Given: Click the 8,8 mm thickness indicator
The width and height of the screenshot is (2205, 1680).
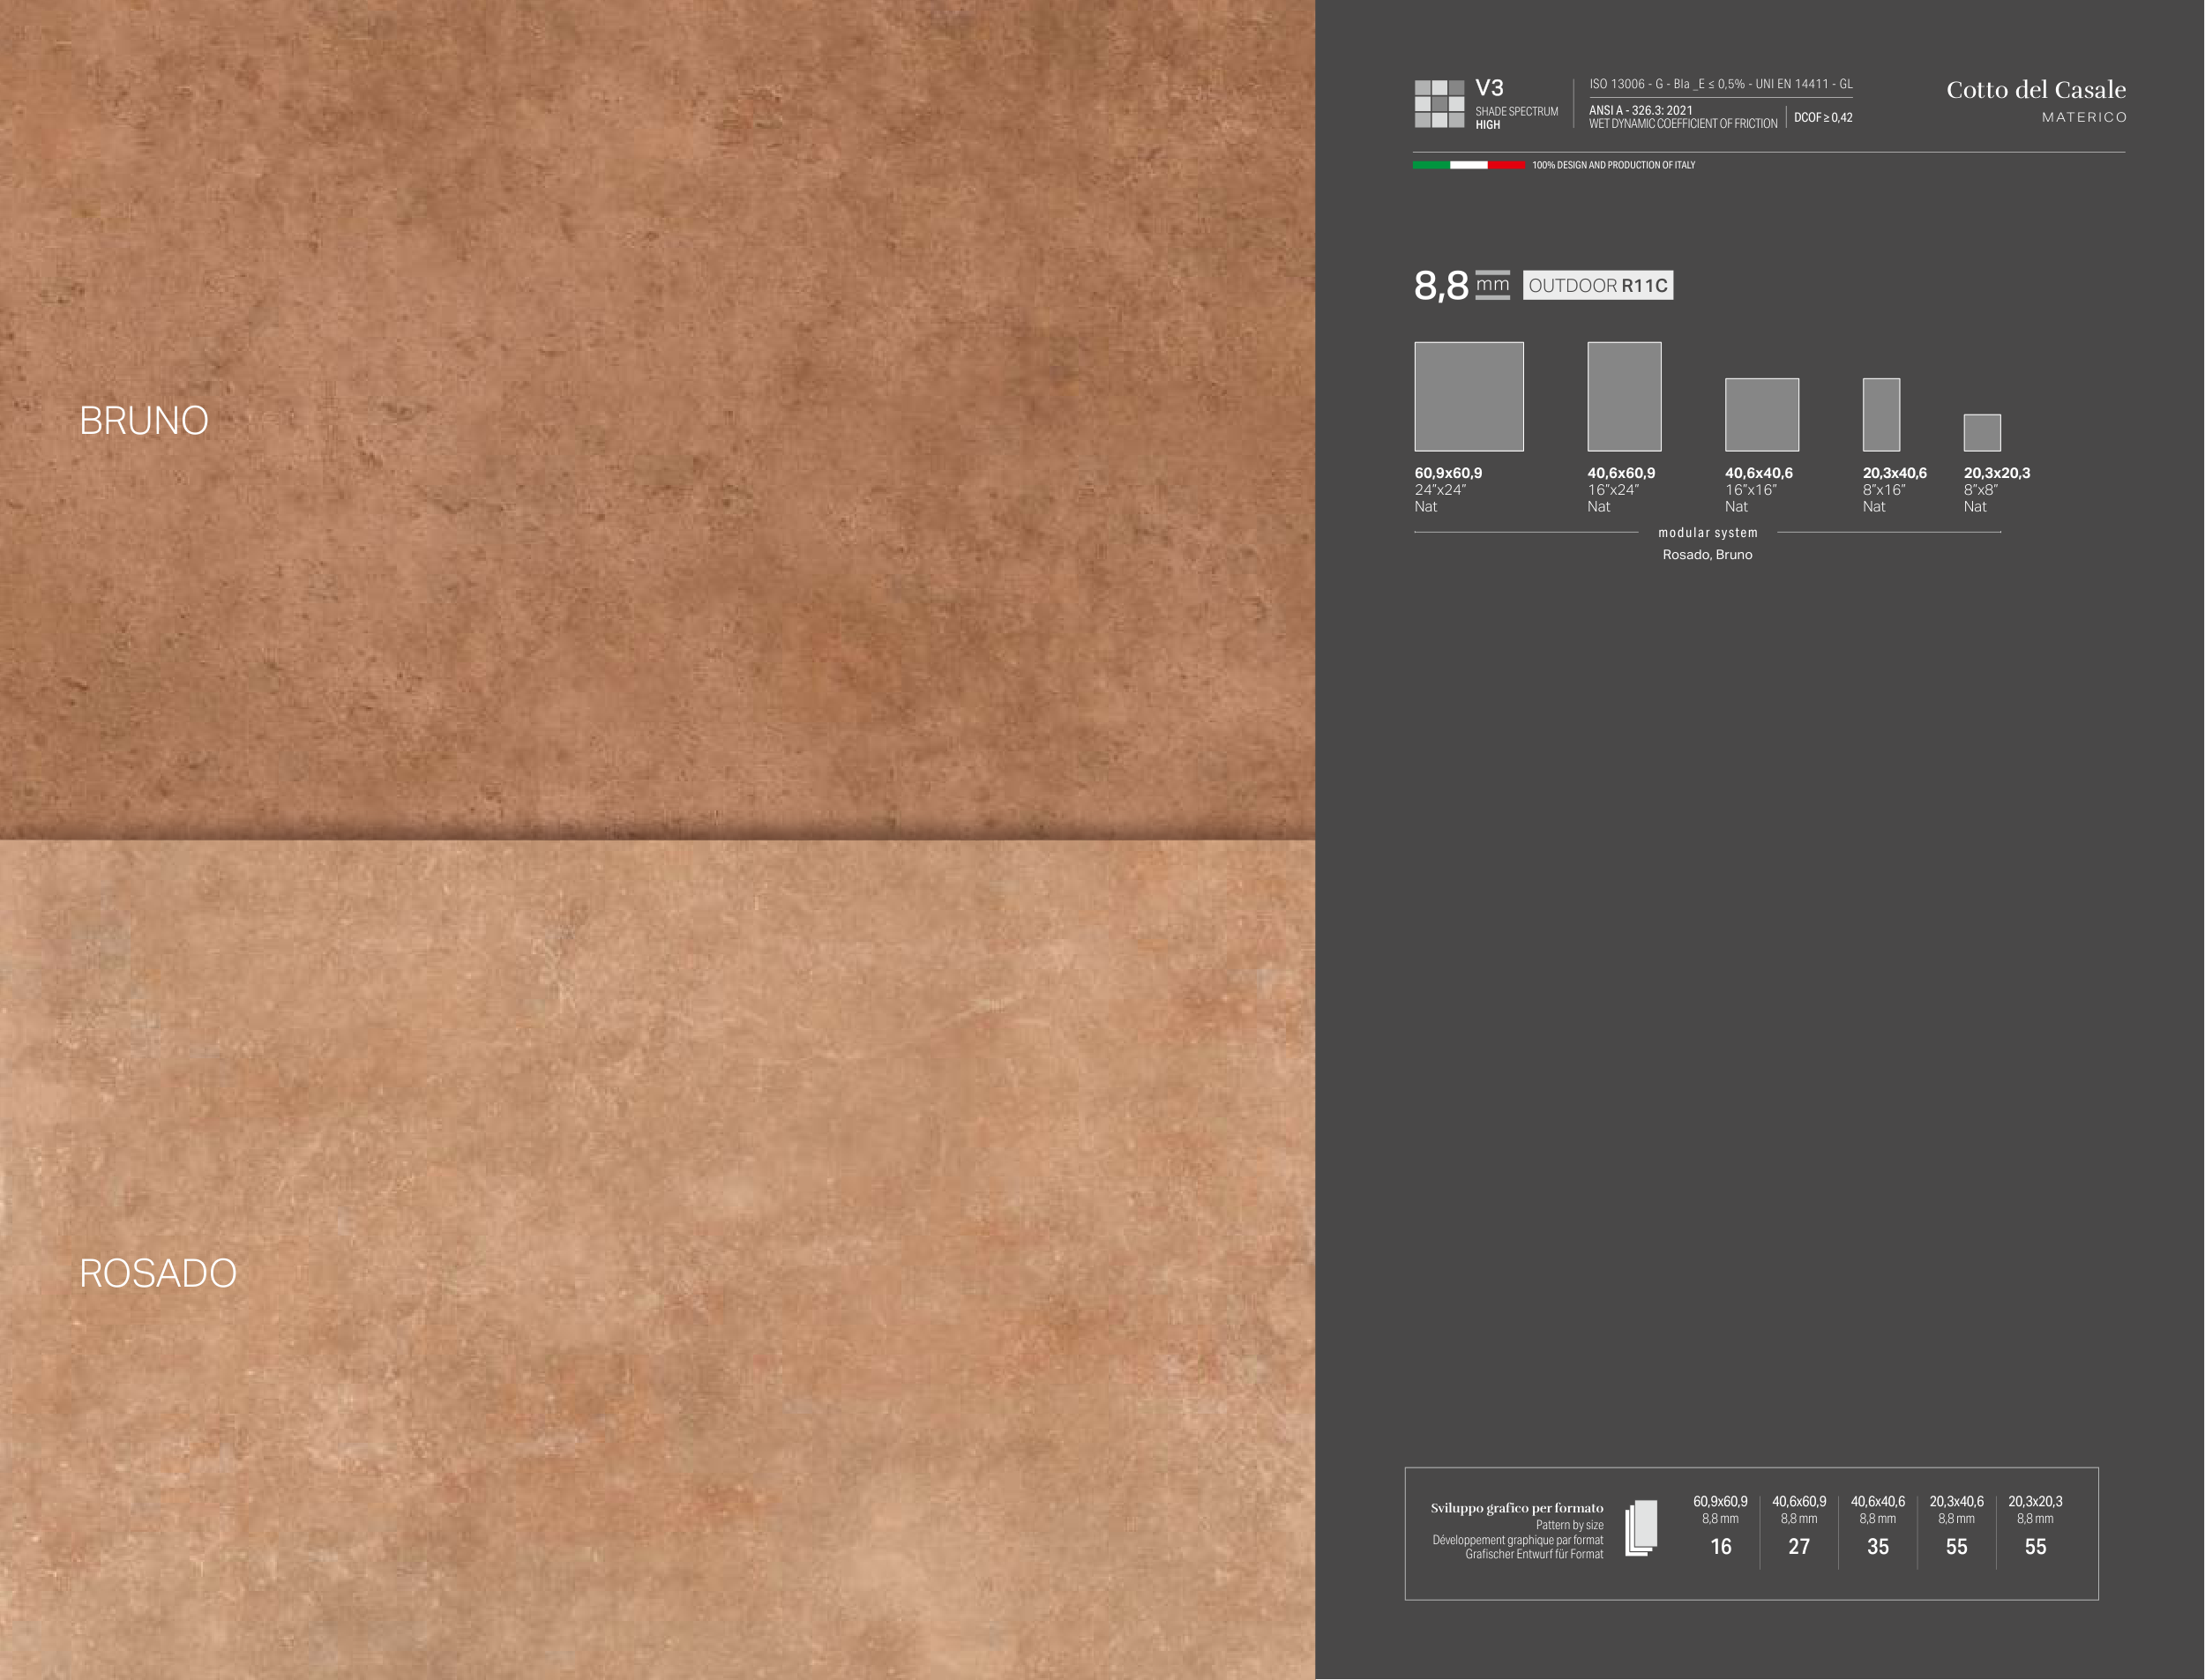Looking at the screenshot, I should 1460,286.
